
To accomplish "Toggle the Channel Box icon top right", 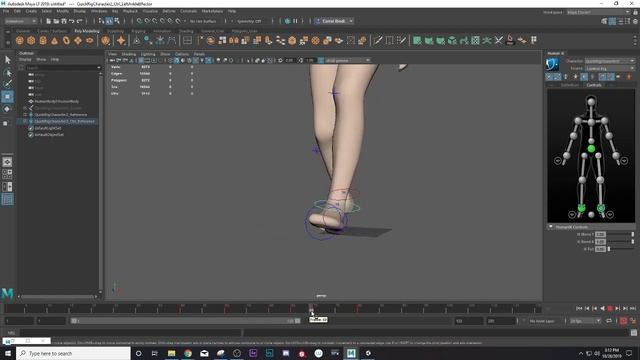I will [x=635, y=21].
